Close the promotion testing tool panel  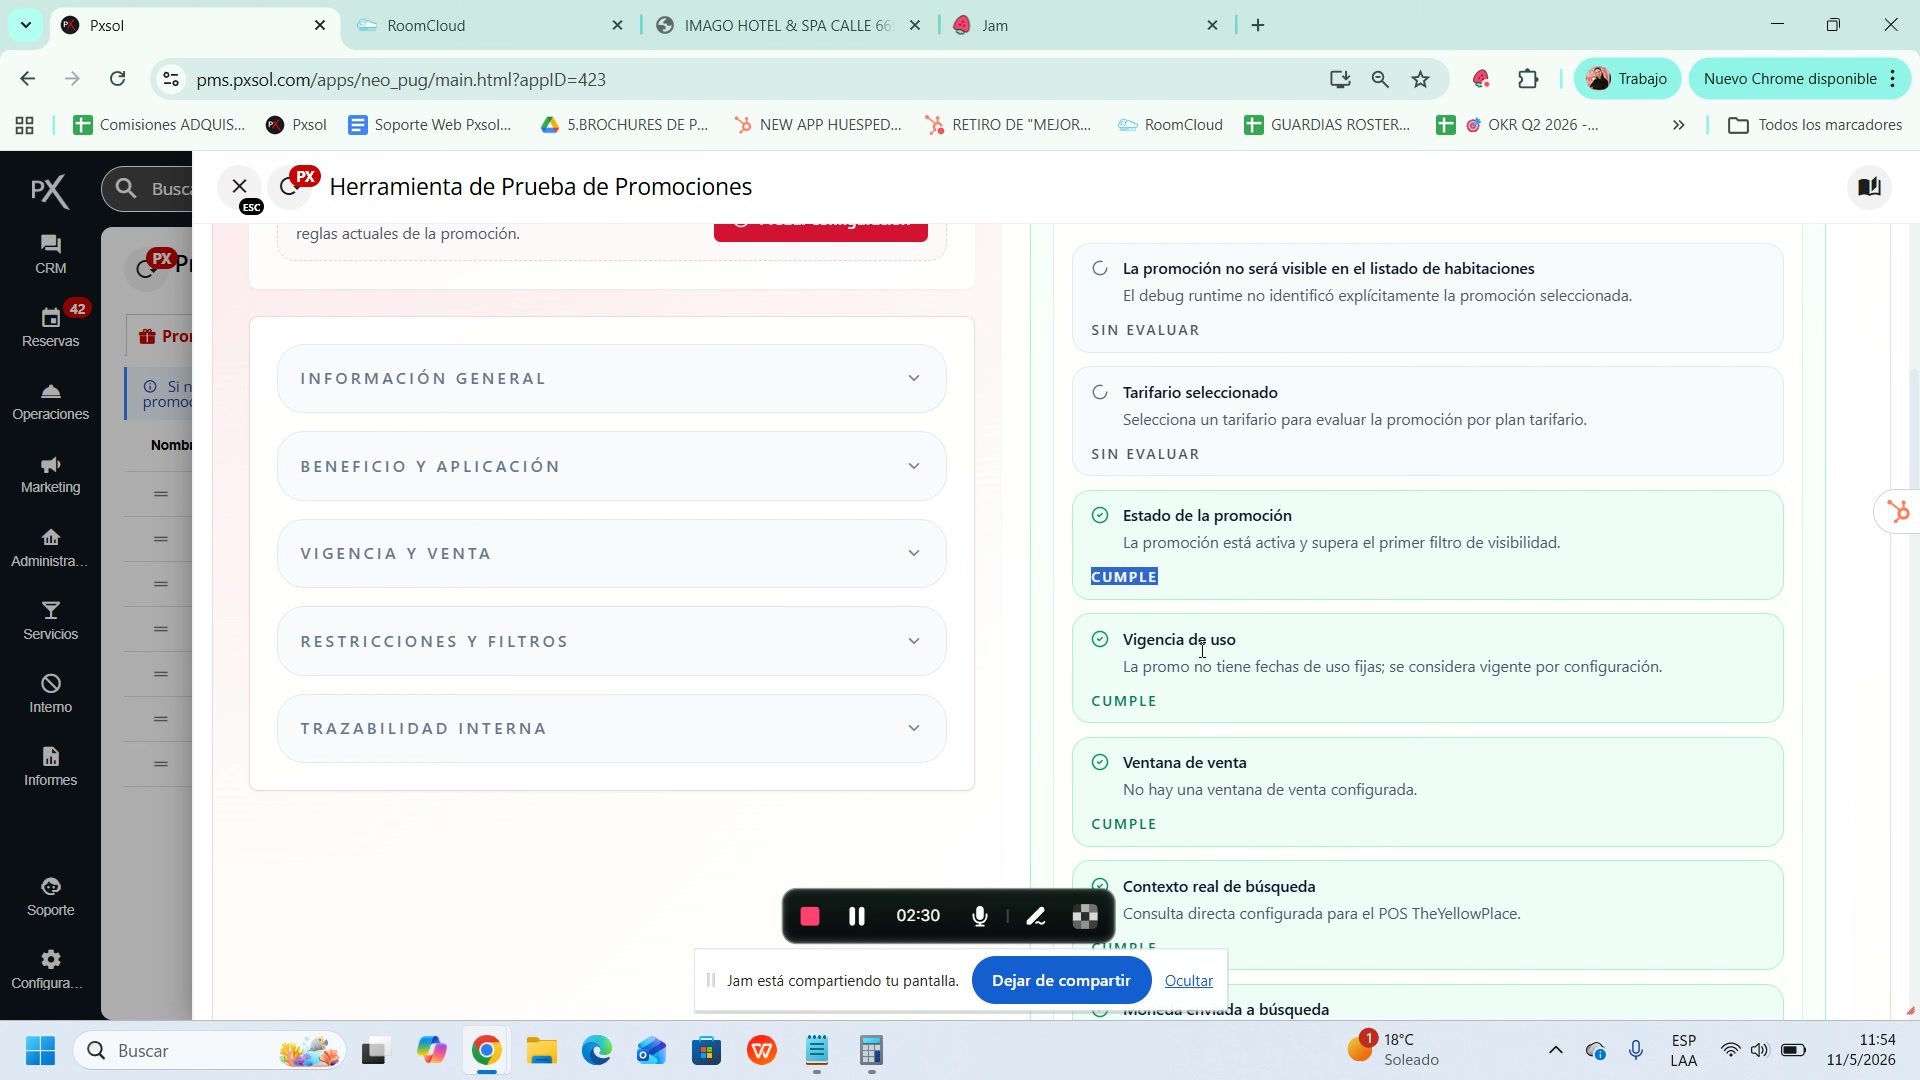tap(239, 187)
